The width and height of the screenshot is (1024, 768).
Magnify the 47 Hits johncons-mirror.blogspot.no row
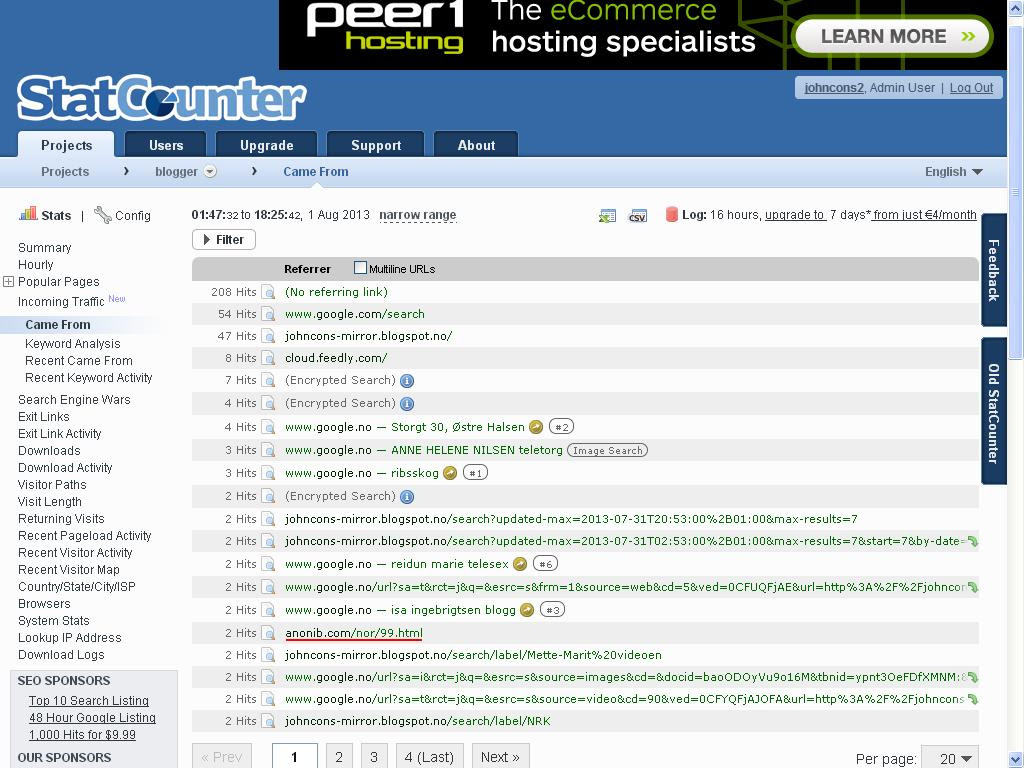tap(268, 336)
